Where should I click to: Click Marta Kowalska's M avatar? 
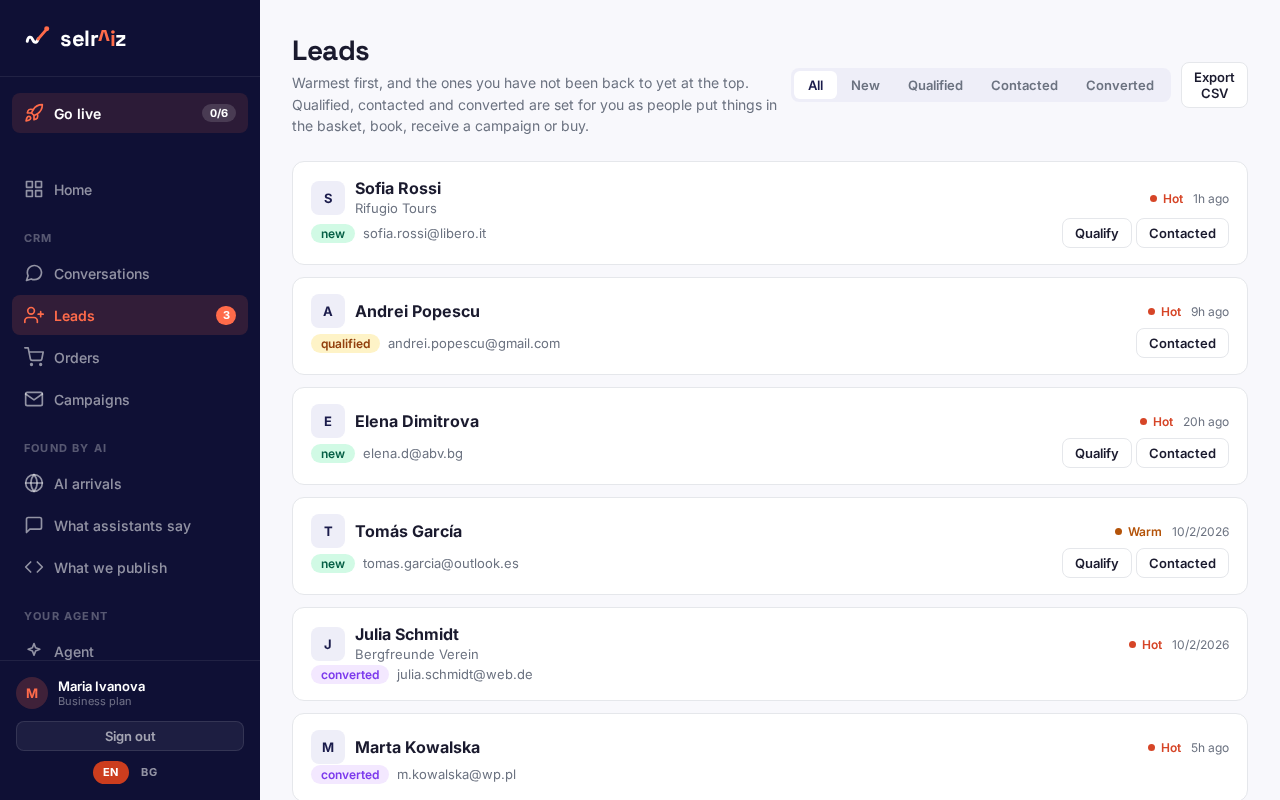pyautogui.click(x=328, y=747)
